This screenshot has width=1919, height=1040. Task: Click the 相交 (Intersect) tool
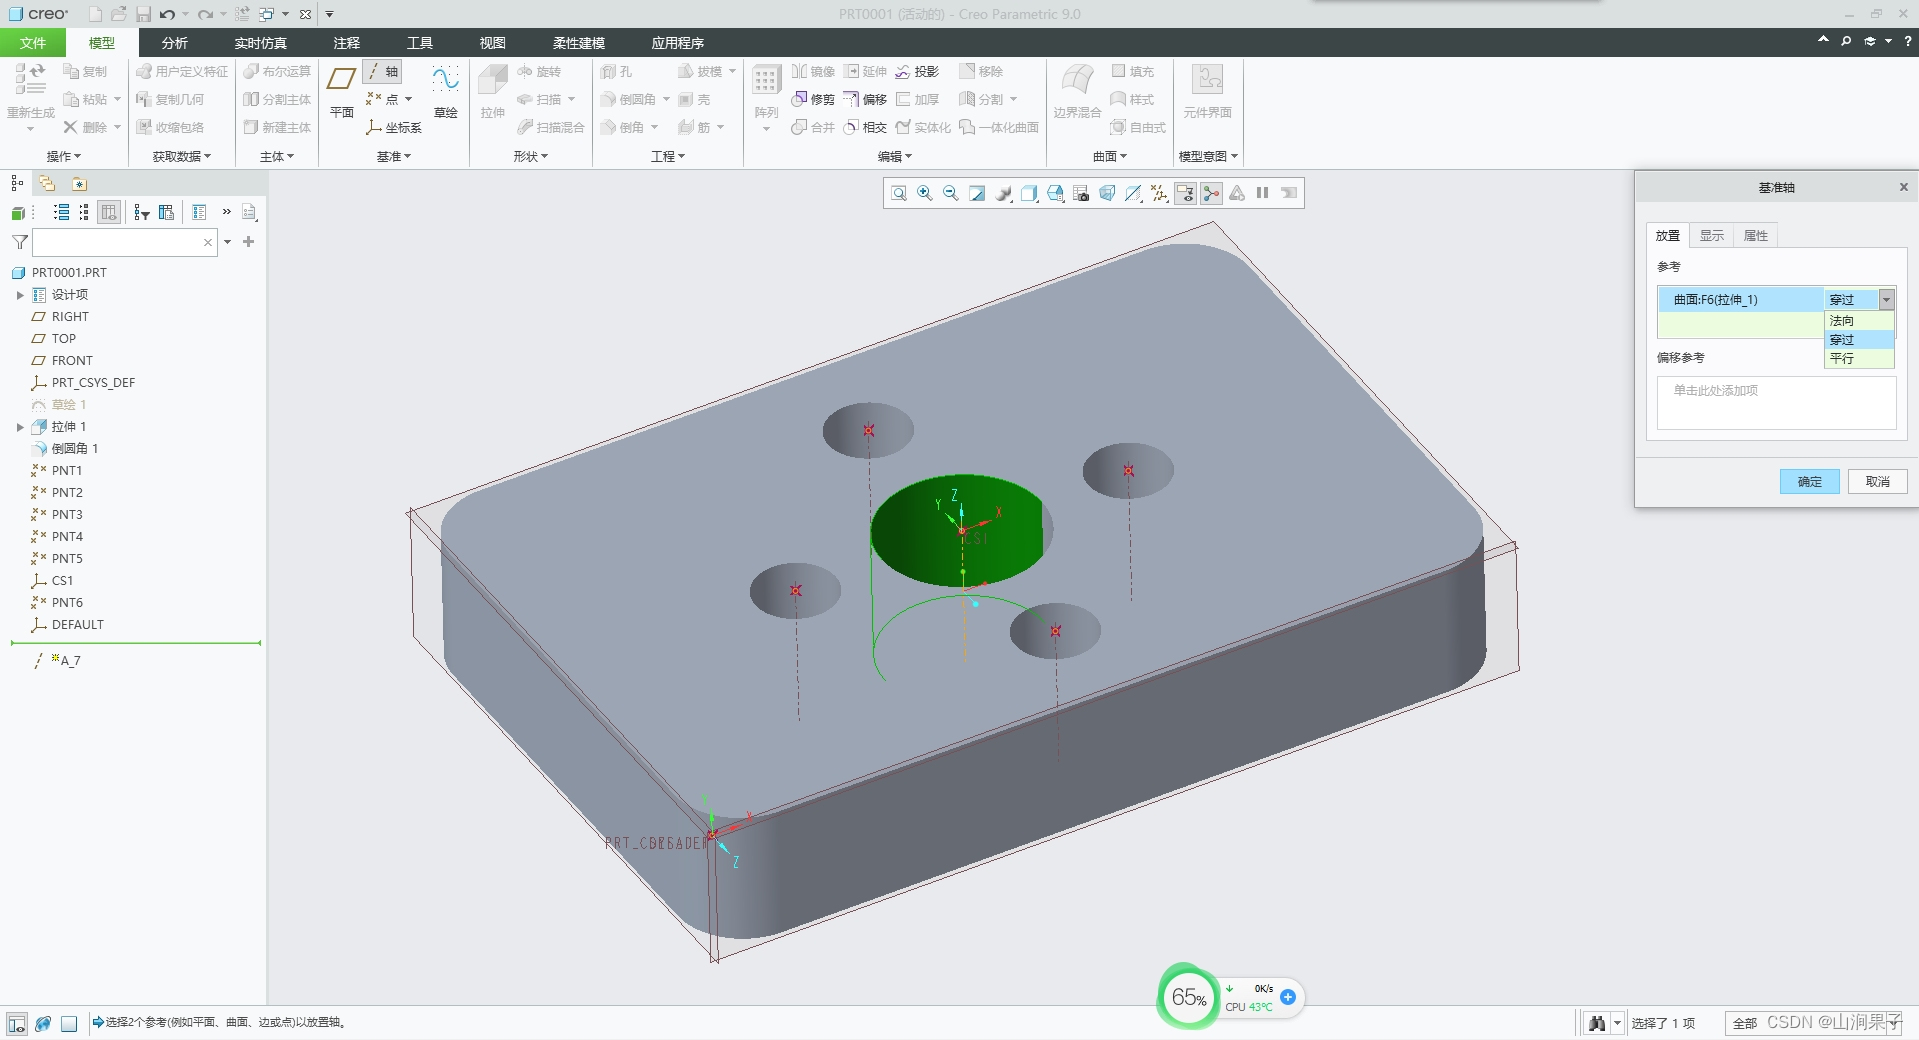pyautogui.click(x=865, y=127)
